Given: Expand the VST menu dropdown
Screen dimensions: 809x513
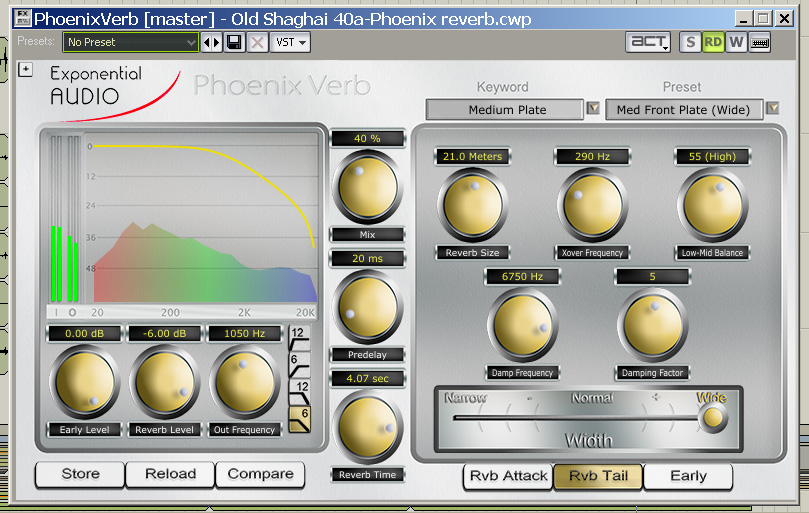Looking at the screenshot, I should coord(291,42).
